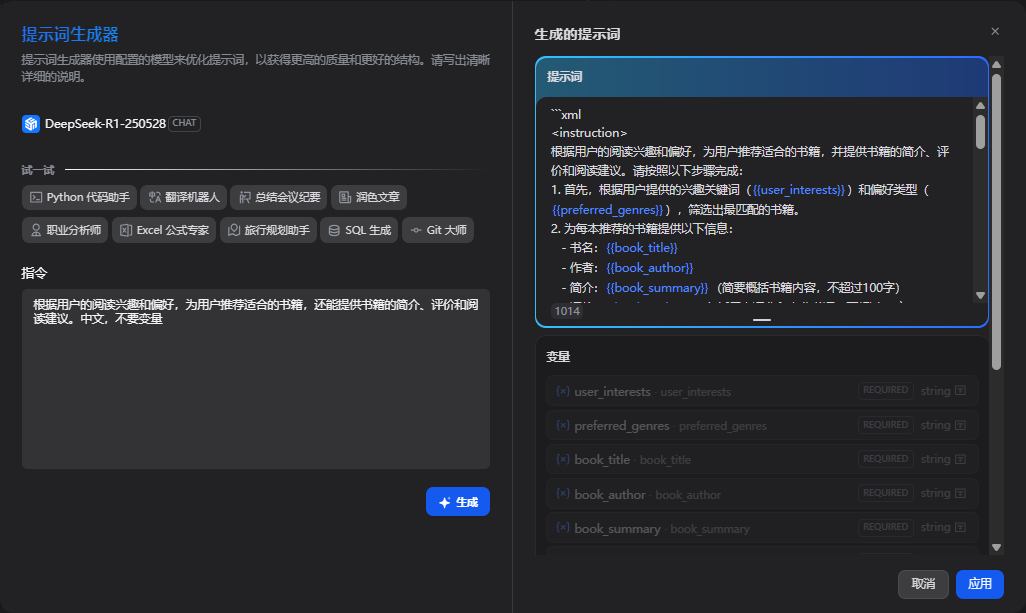
Task: Click the translate icon on 翻译机器人
Action: (154, 197)
